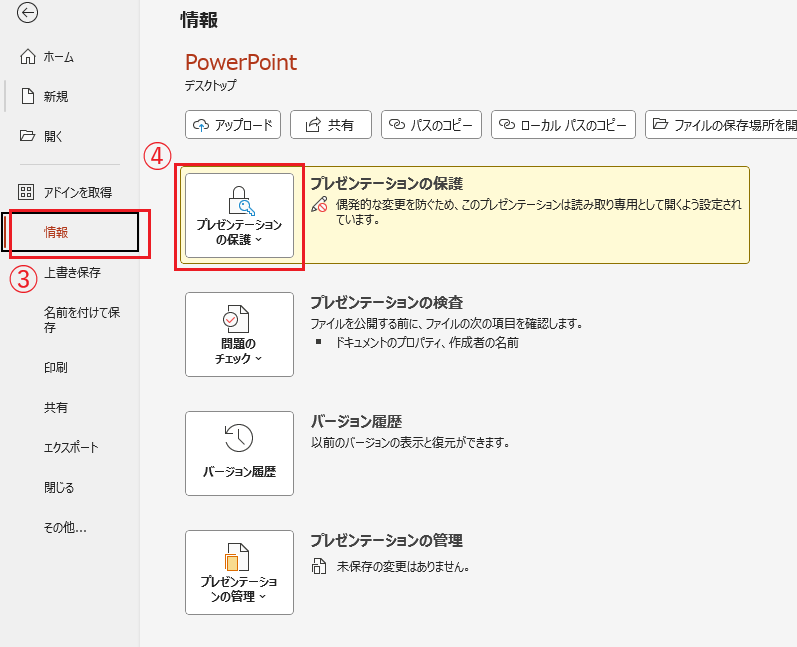Click the orange manage presentation document icon
This screenshot has height=647, width=797.
pos(237,557)
